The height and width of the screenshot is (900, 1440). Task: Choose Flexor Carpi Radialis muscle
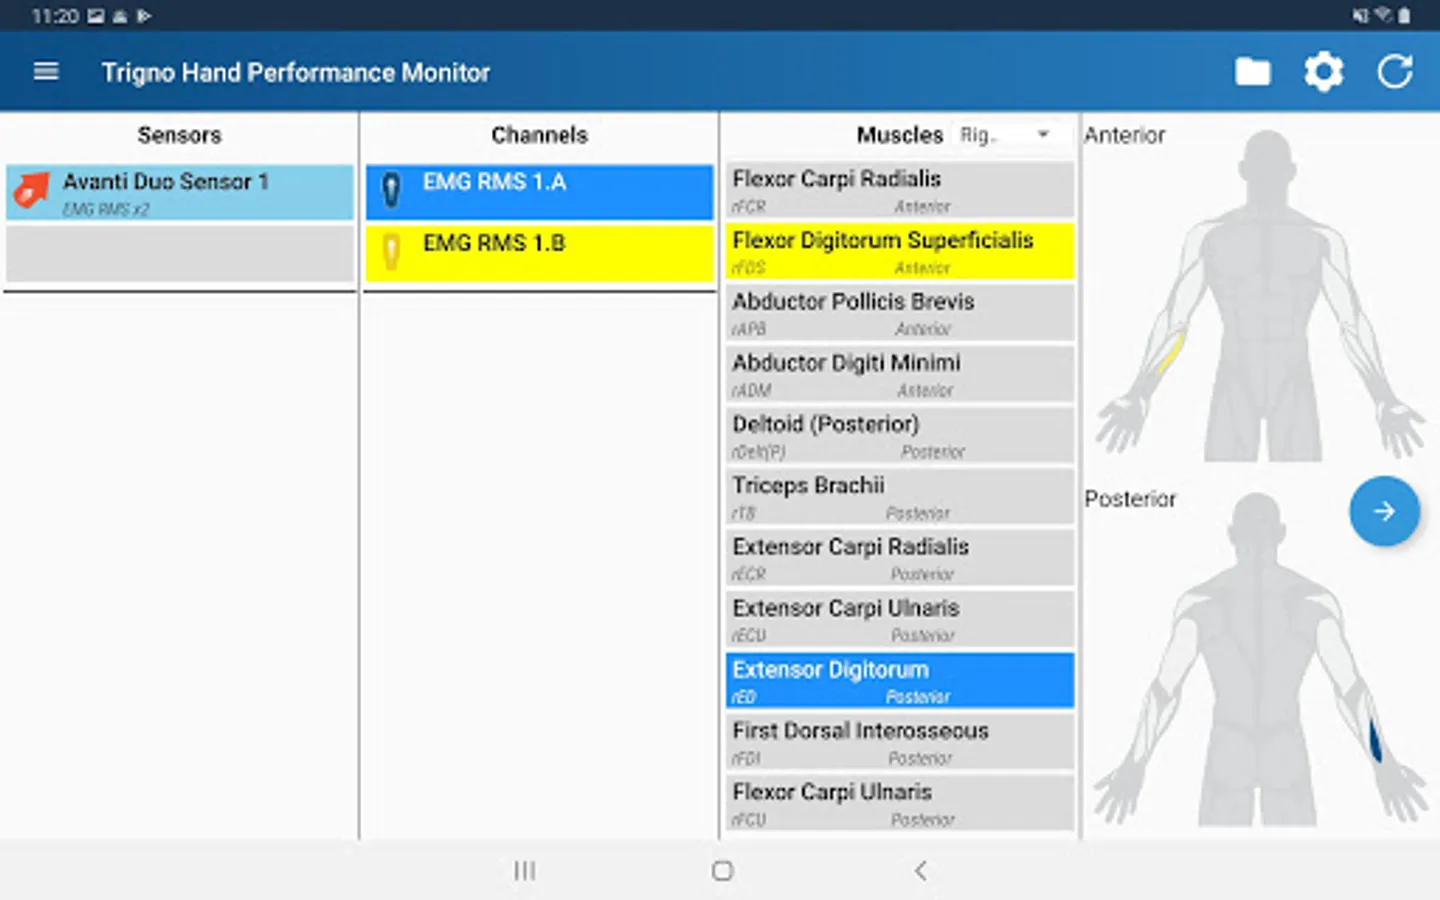click(x=900, y=190)
